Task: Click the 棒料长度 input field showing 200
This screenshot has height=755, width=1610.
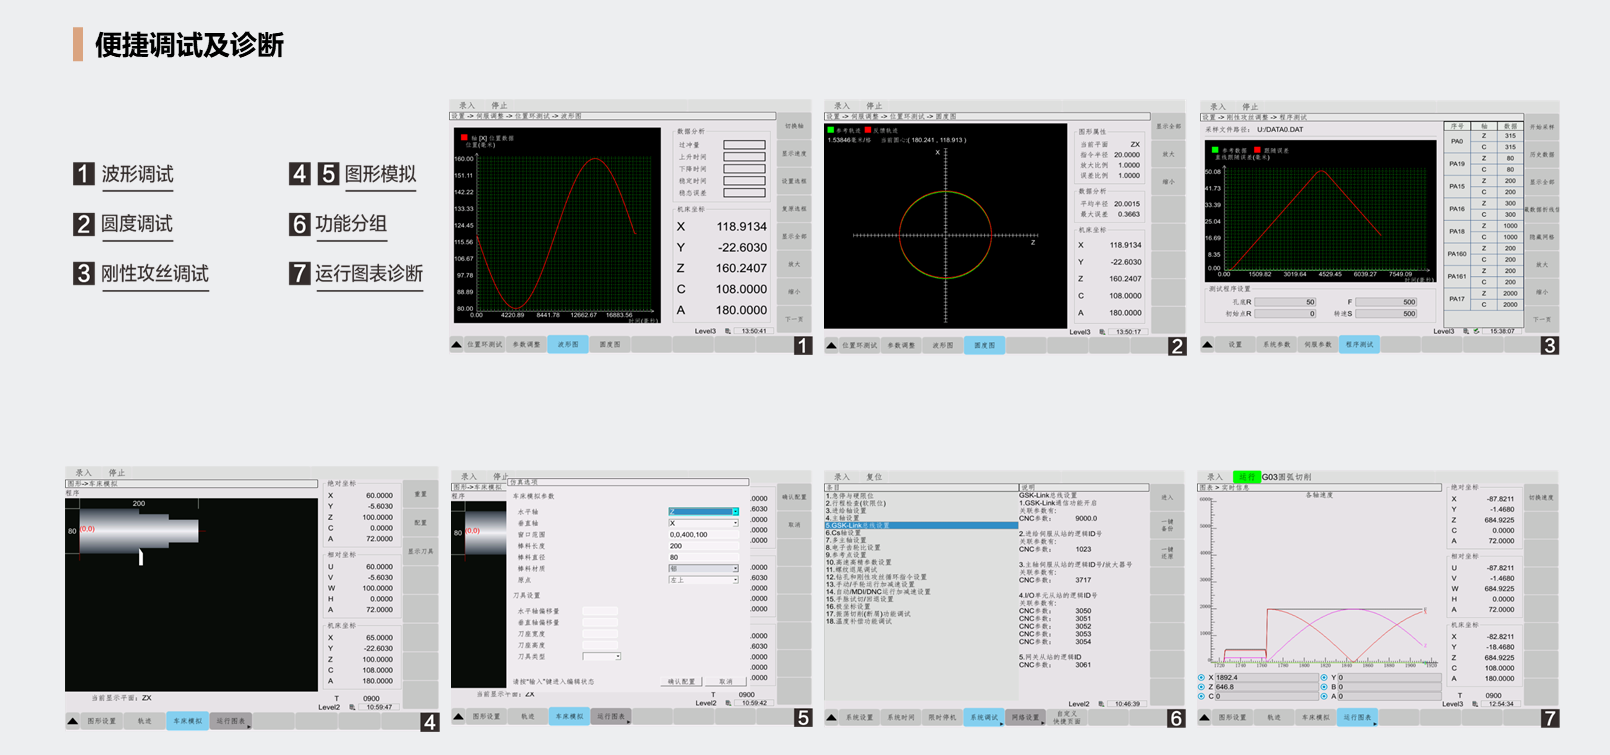Action: pyautogui.click(x=704, y=546)
